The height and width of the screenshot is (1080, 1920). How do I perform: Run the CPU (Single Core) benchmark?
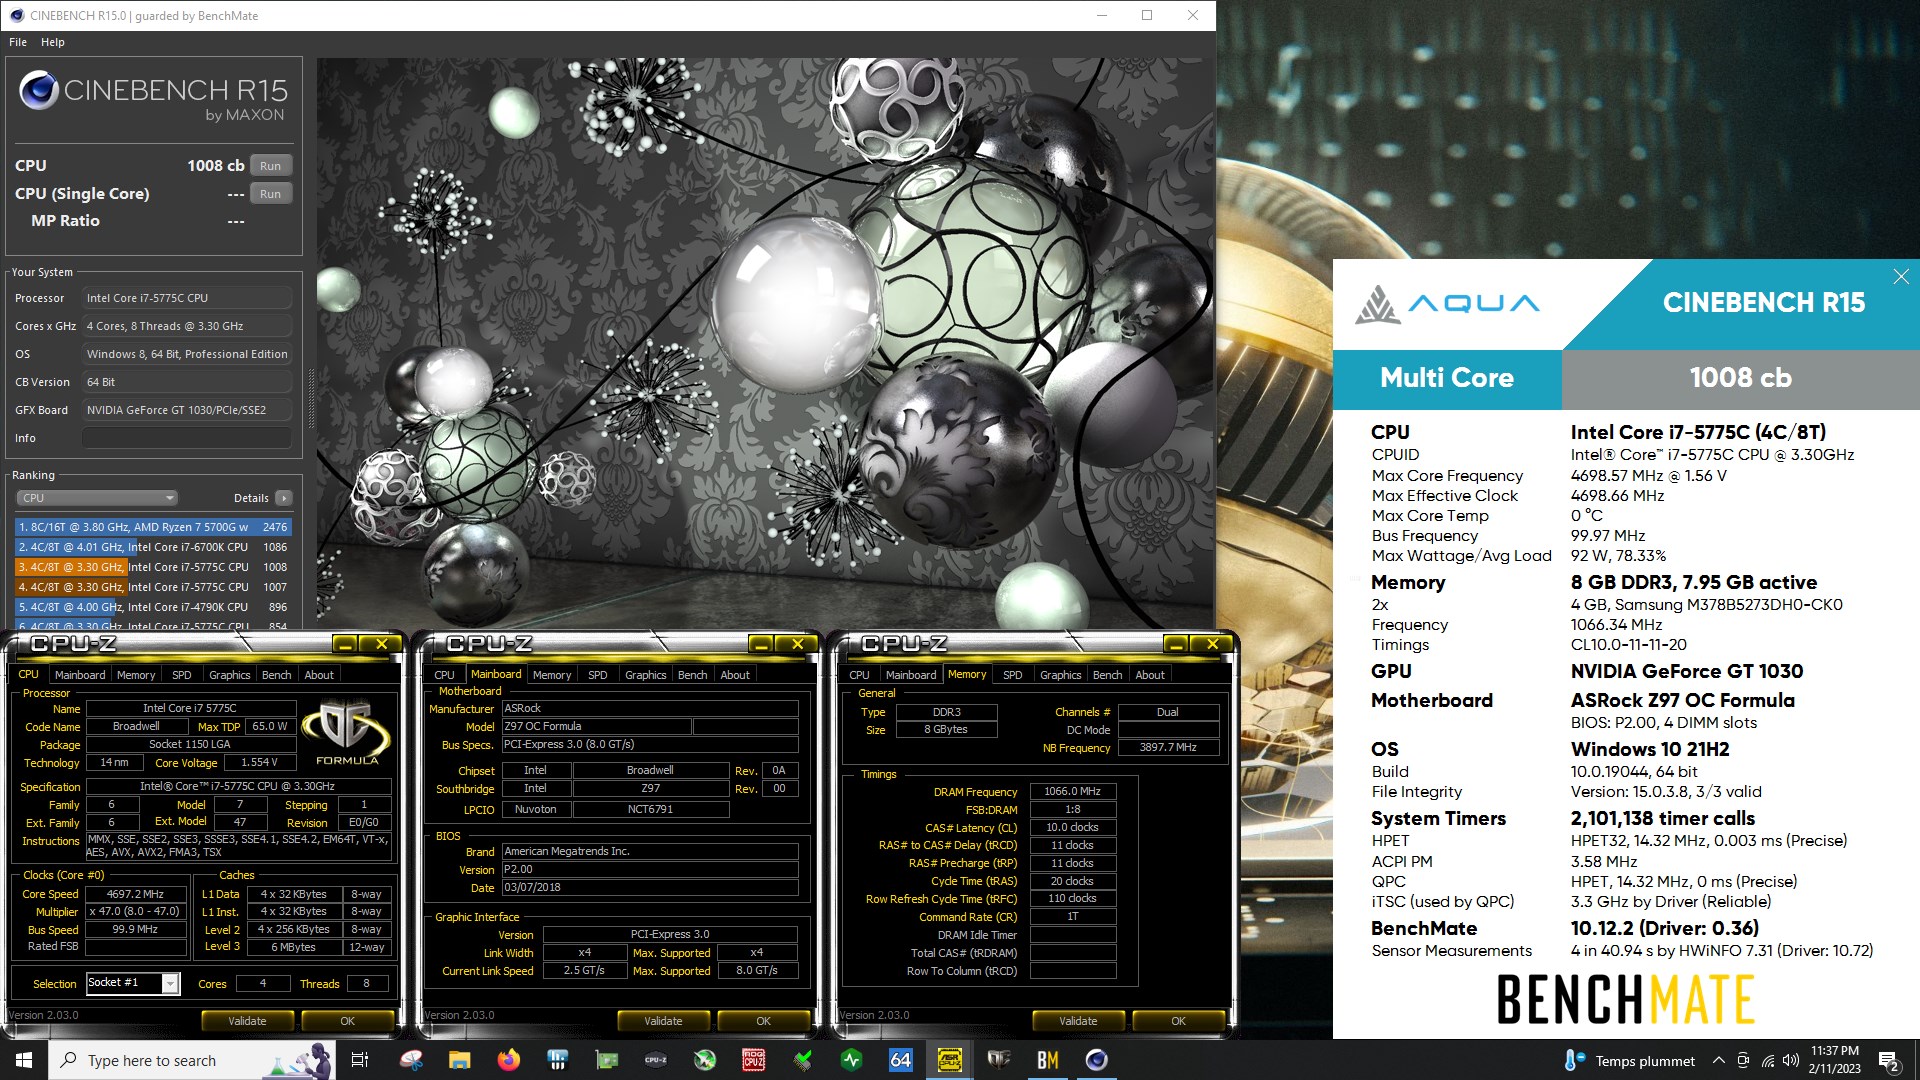pyautogui.click(x=270, y=194)
